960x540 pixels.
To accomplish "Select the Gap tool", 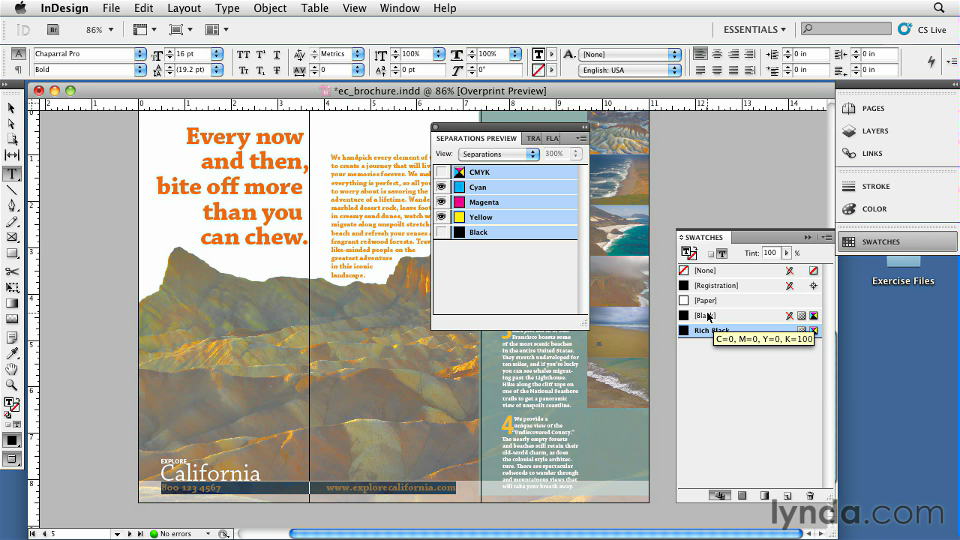I will (x=12, y=155).
